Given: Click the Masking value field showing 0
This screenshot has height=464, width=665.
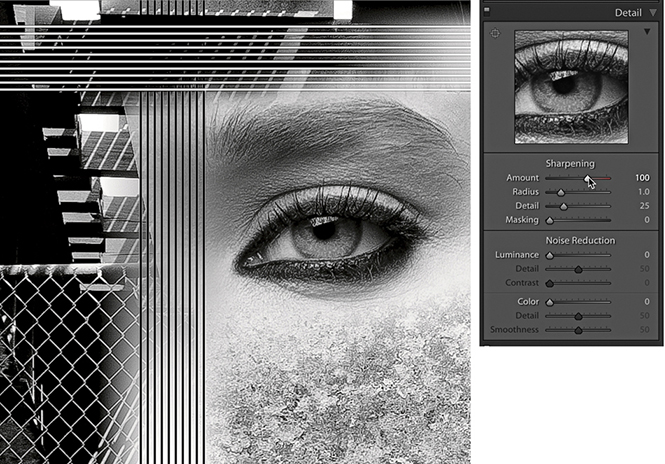Looking at the screenshot, I should pos(647,220).
